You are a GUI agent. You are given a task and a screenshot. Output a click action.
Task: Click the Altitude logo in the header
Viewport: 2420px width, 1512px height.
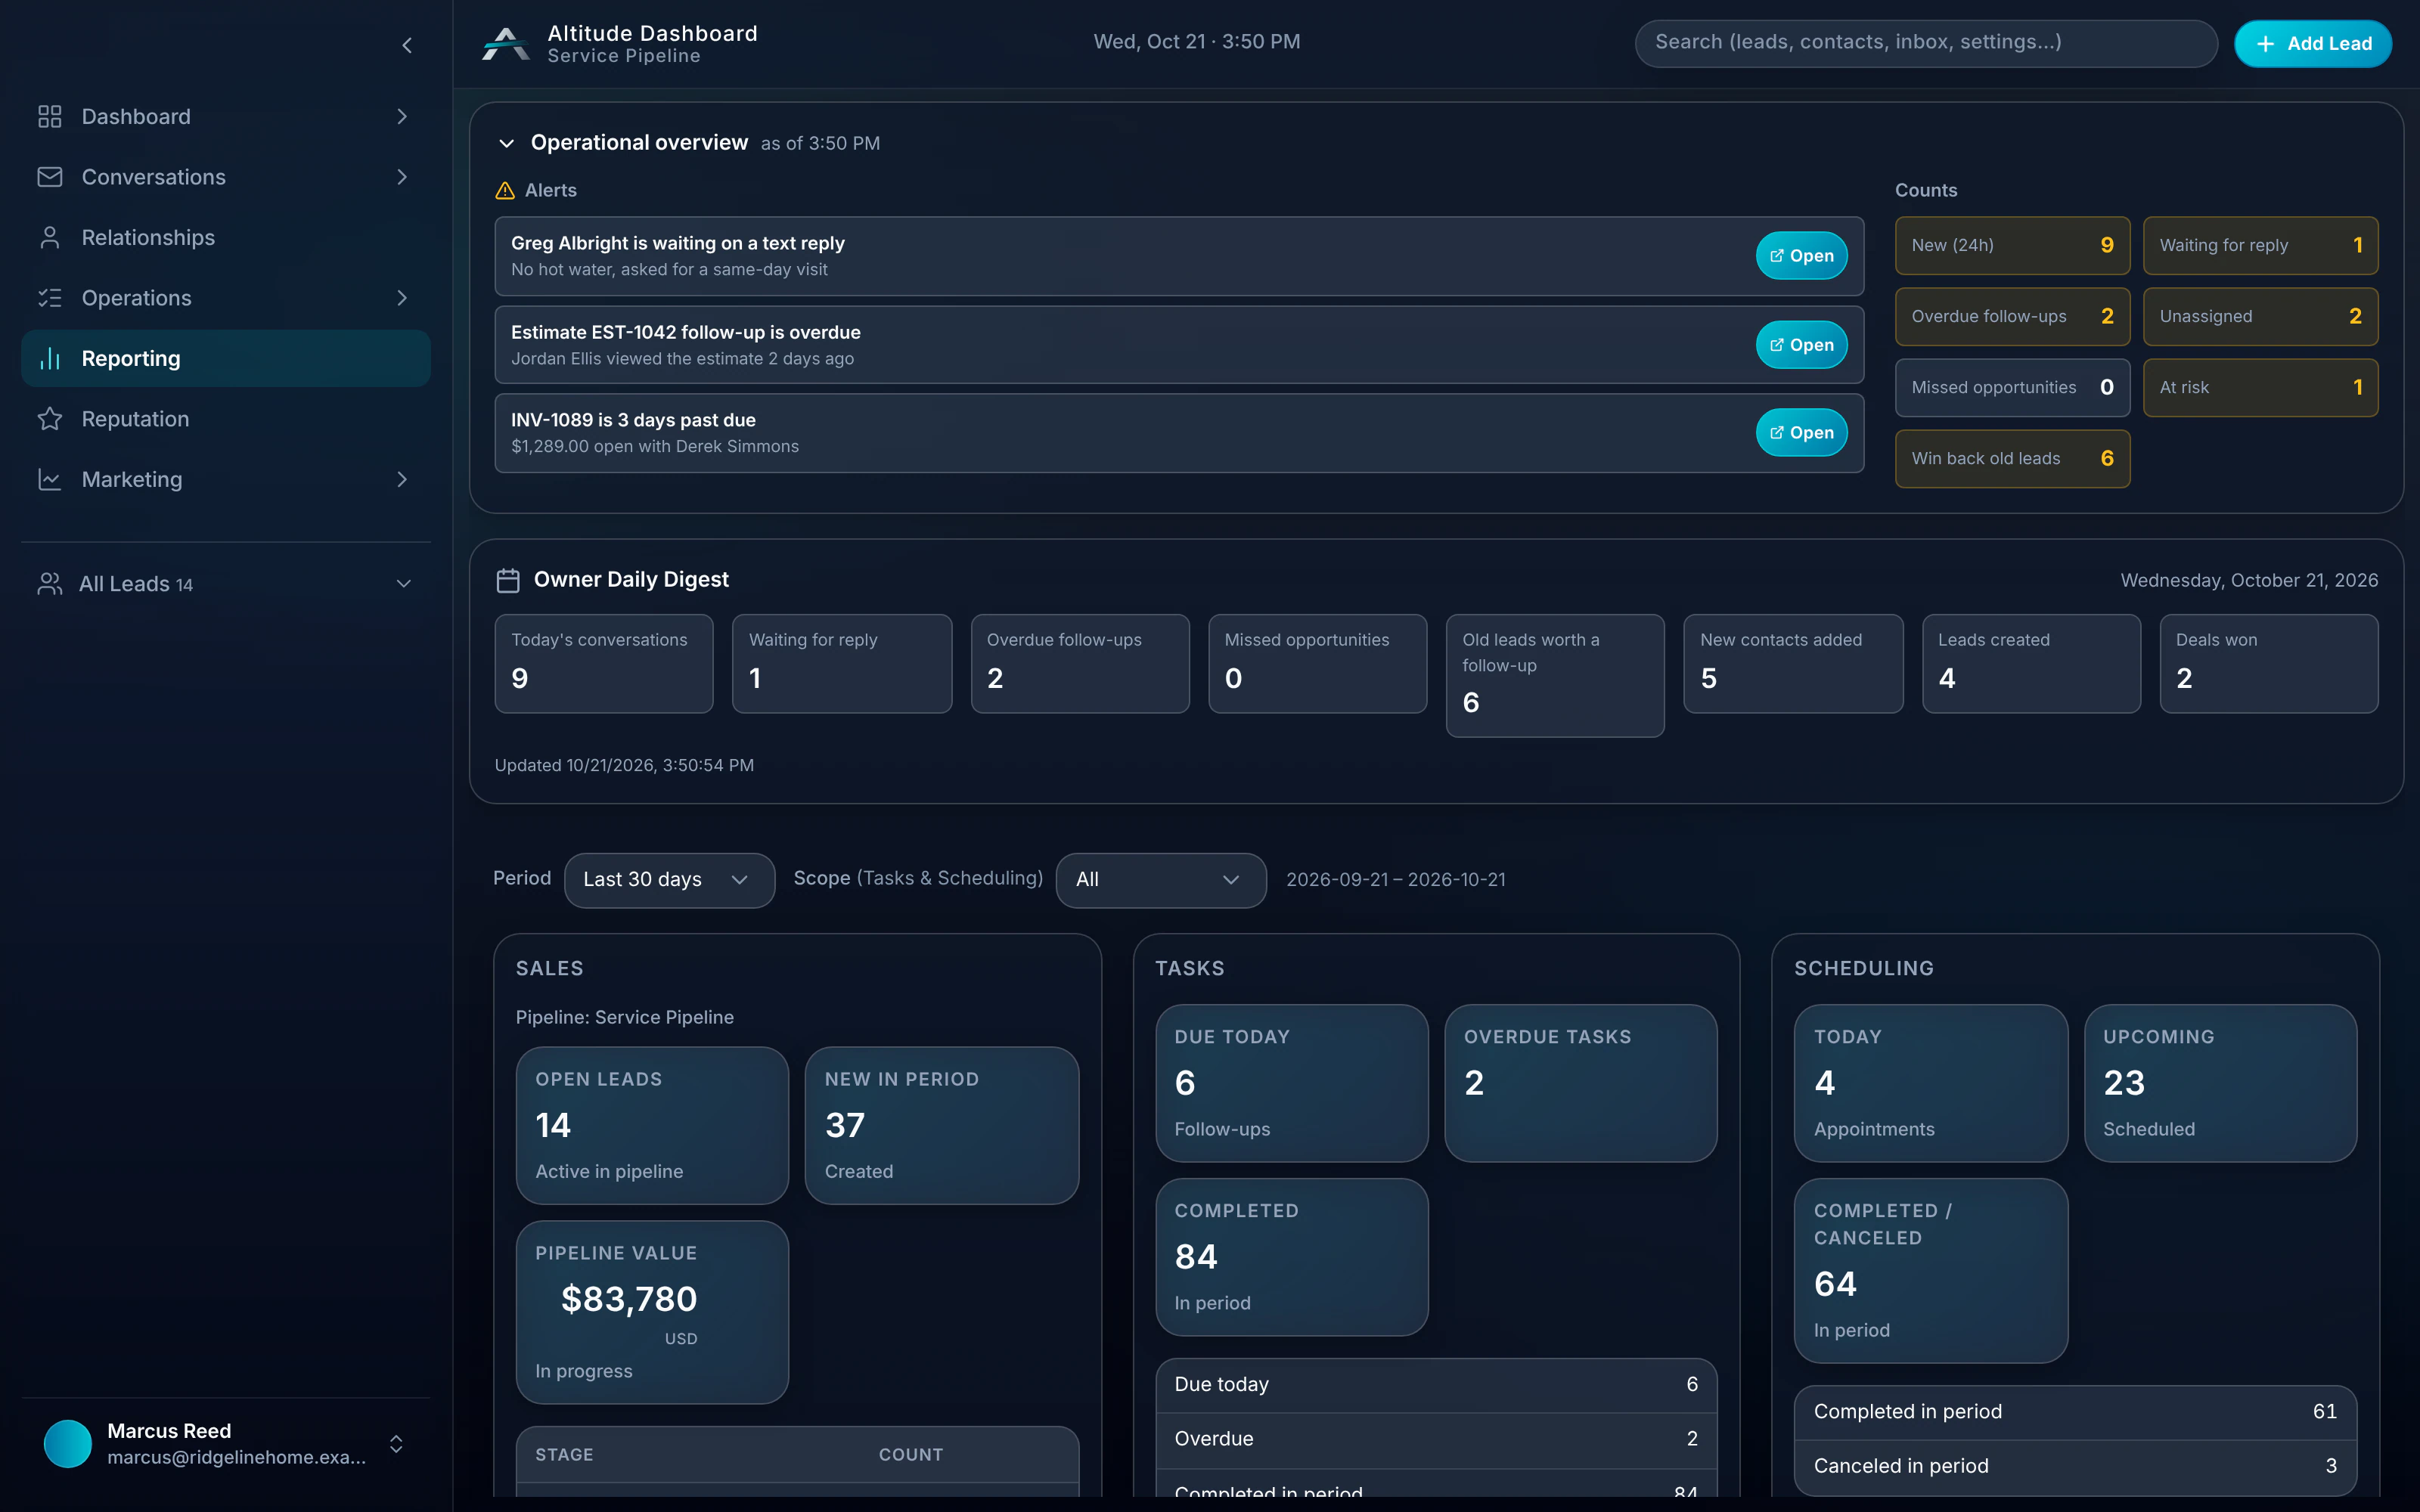[506, 44]
